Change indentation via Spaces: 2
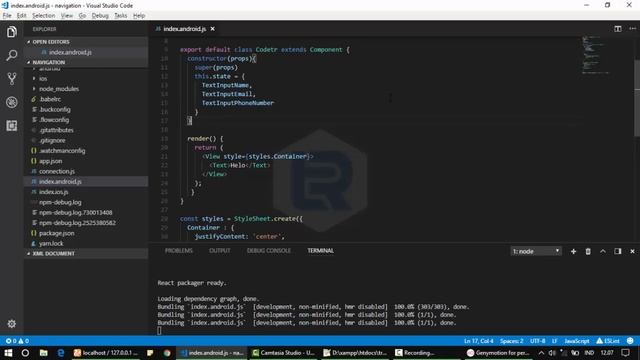640x360 pixels. click(511, 341)
